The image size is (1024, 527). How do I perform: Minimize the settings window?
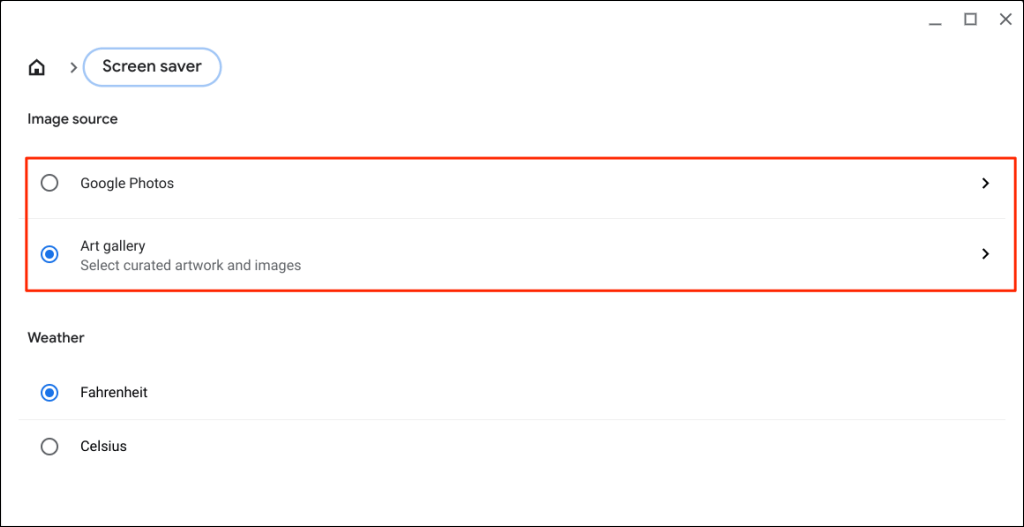934,20
